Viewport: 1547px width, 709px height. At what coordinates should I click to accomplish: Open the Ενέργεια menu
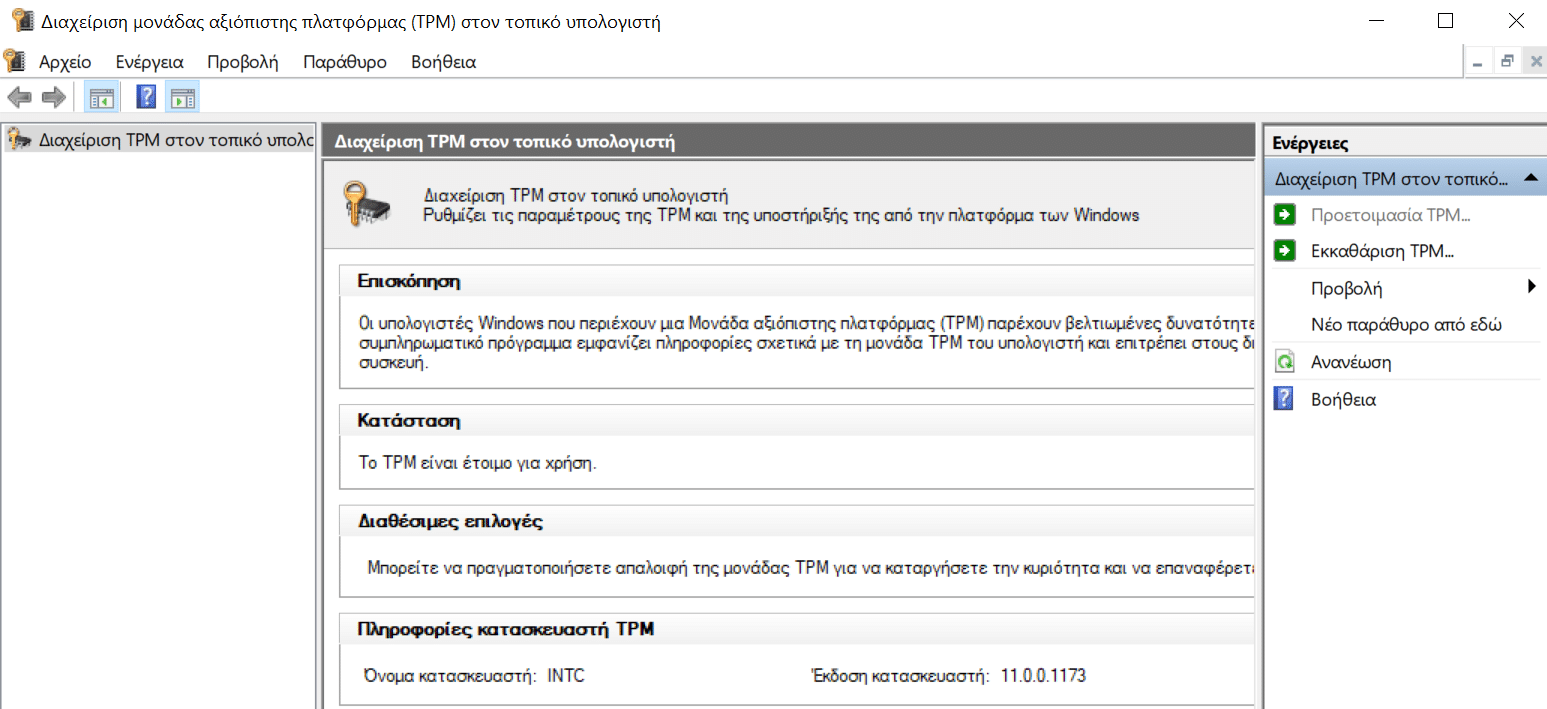pyautogui.click(x=150, y=62)
